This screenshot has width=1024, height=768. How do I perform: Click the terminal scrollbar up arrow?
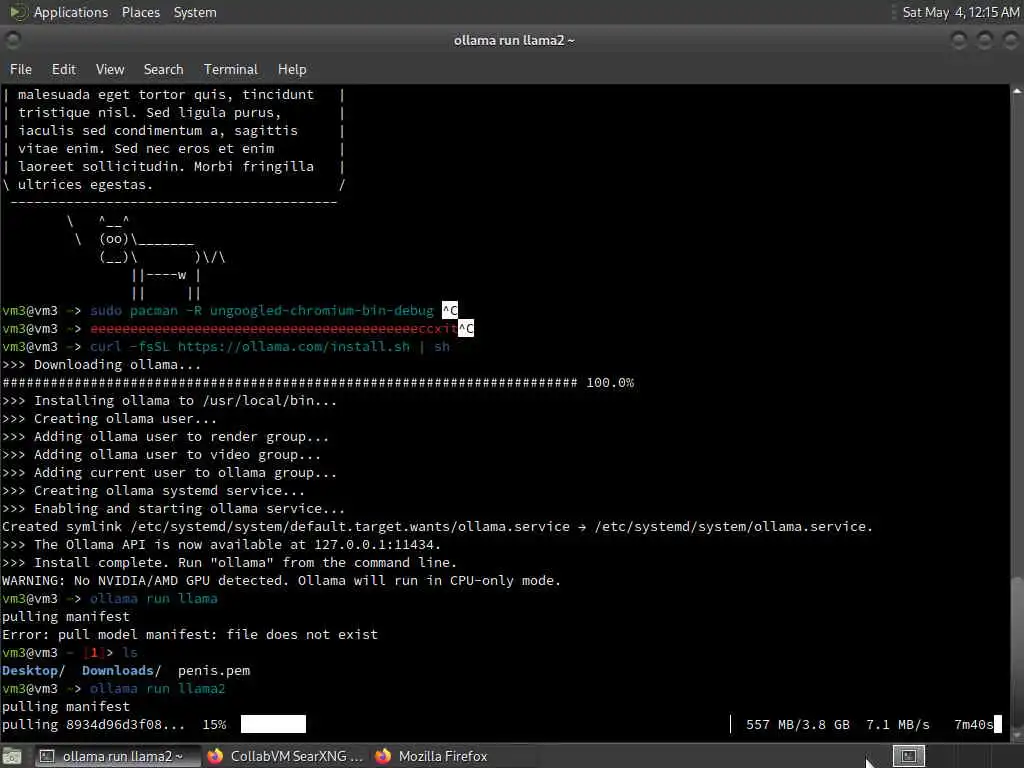1017,91
